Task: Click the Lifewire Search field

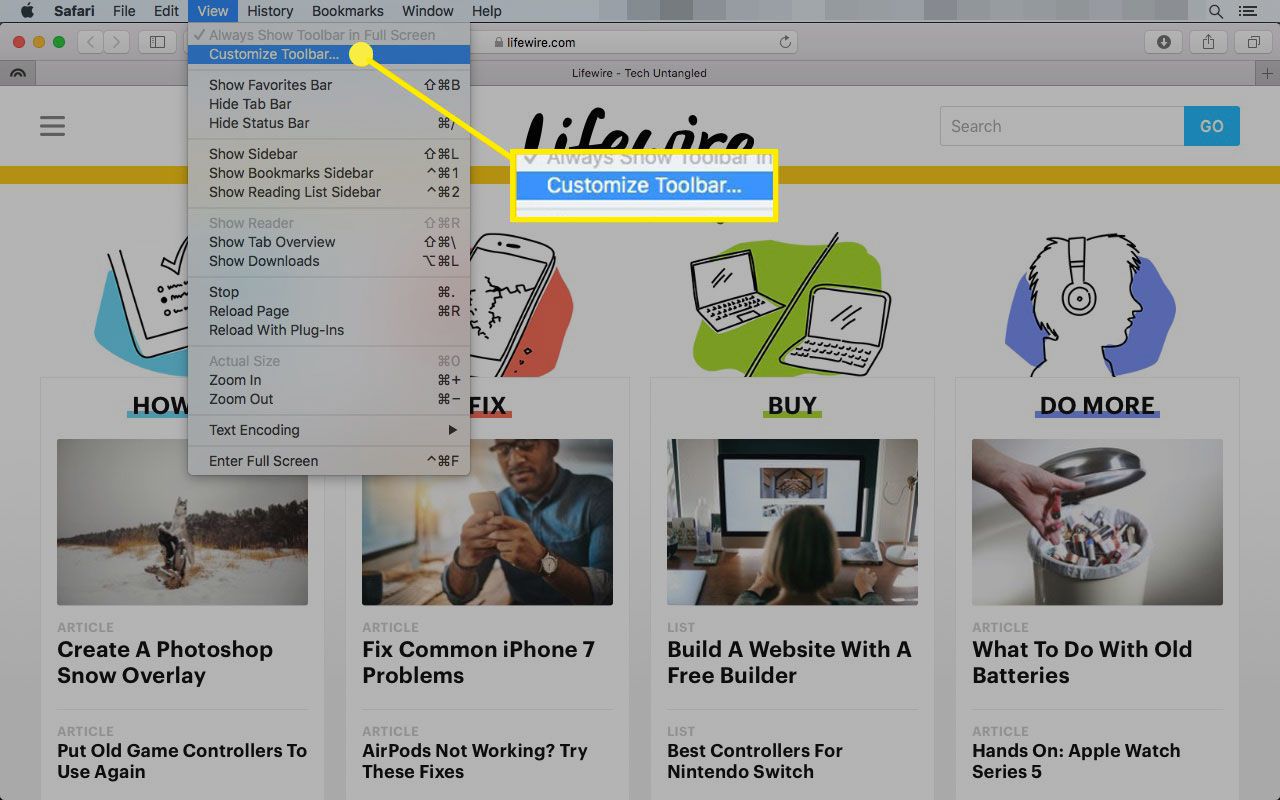Action: coord(1062,126)
